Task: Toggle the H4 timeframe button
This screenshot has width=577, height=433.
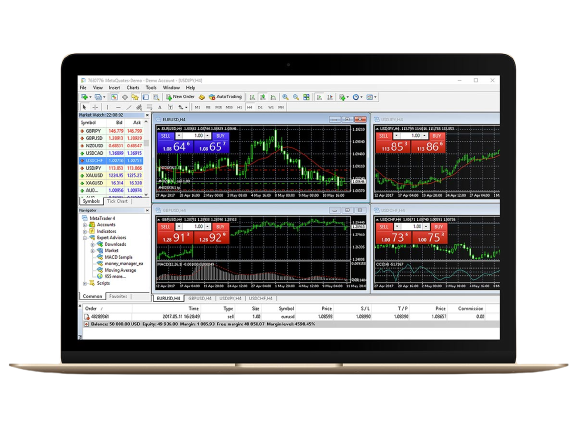Action: coord(250,107)
